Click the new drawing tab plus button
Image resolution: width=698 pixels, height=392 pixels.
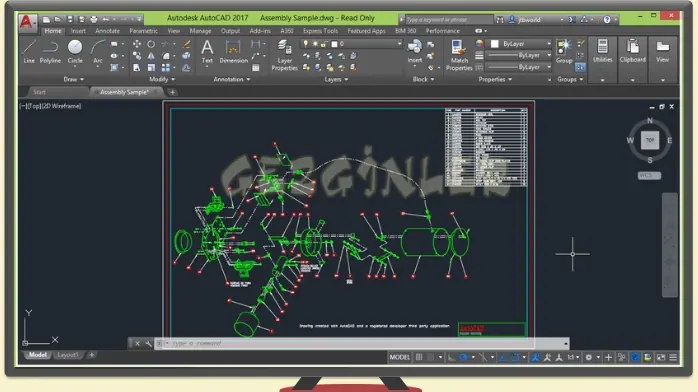click(x=172, y=92)
